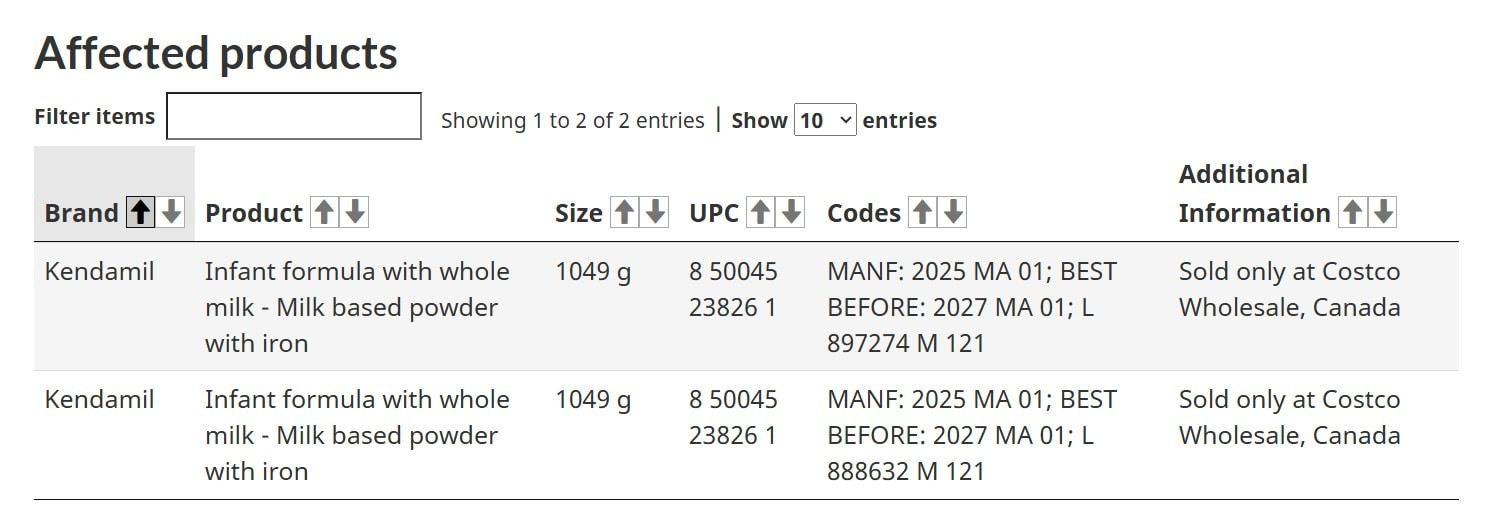This screenshot has width=1491, height=529.
Task: Select the L 888632 M 121 codes cell
Action: point(971,435)
